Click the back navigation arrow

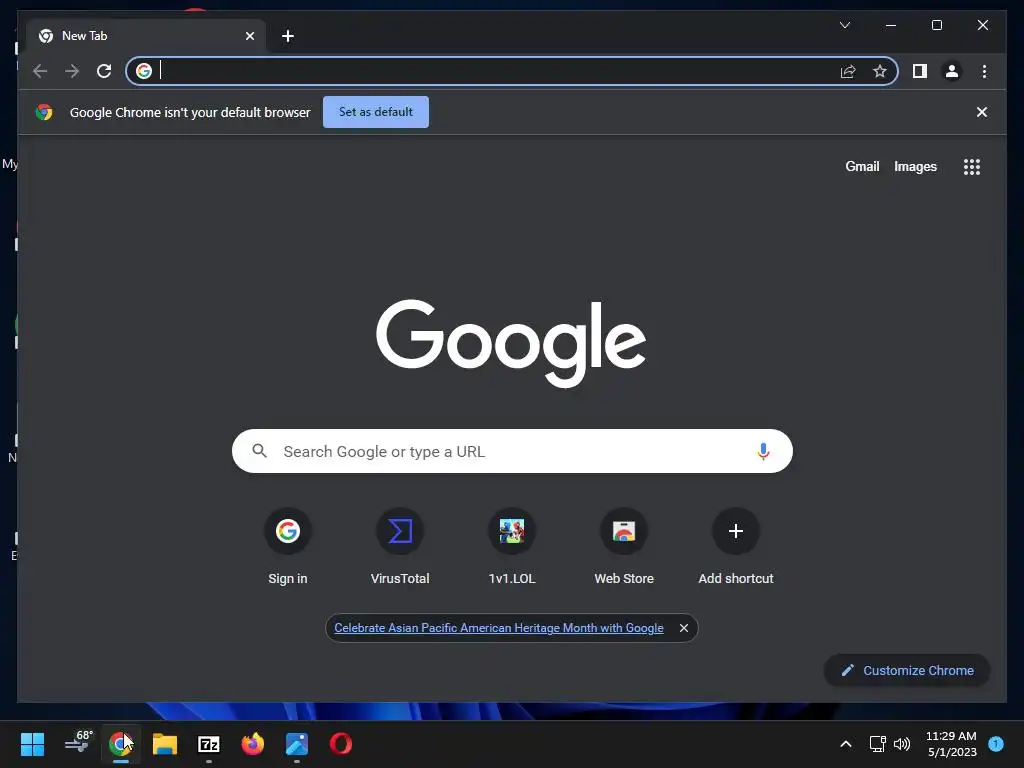40,71
